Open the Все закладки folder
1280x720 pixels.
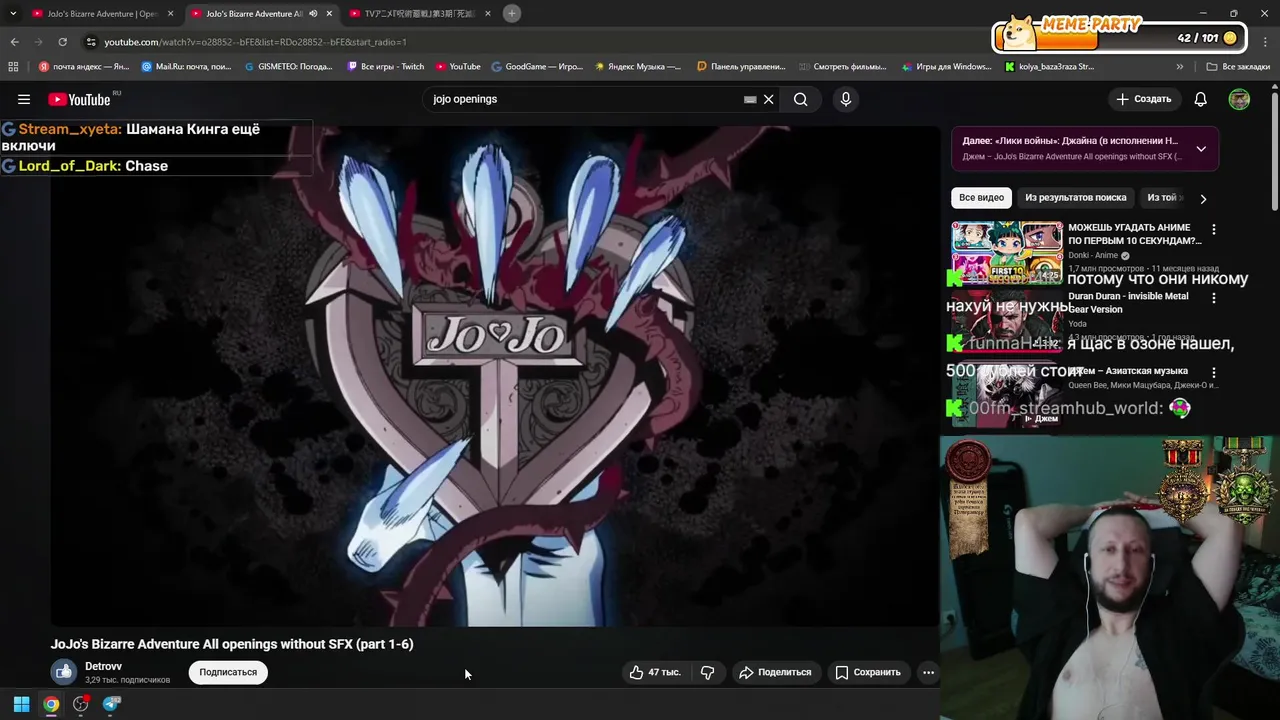pos(1238,67)
